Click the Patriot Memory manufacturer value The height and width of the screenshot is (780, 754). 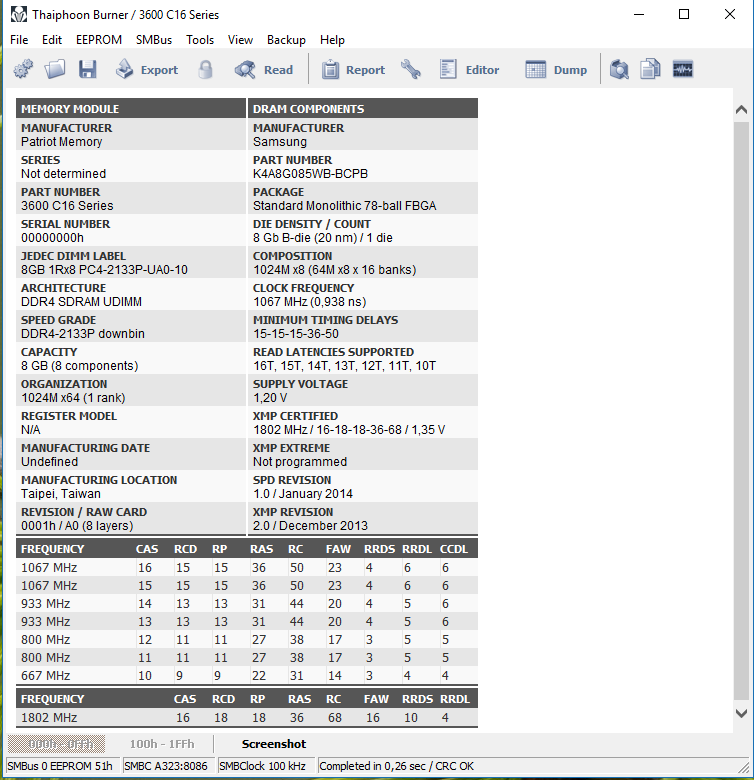(61, 142)
